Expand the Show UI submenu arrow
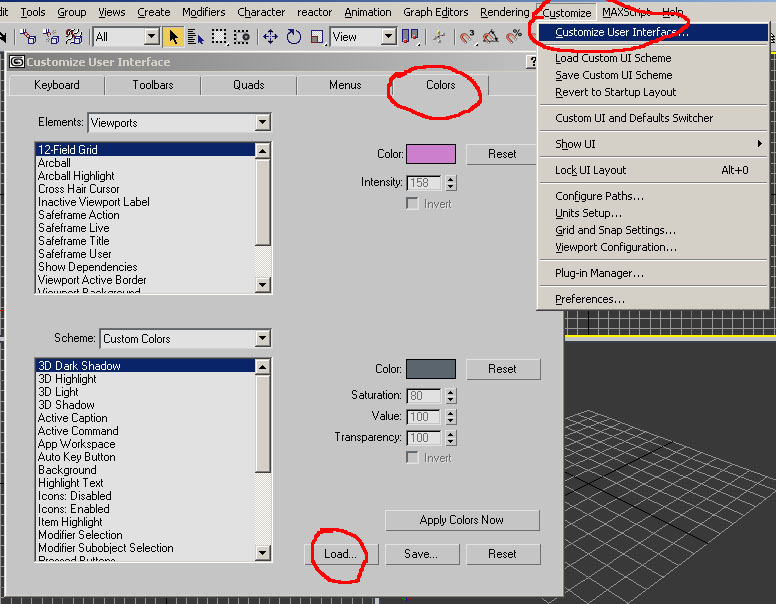776x604 pixels. [759, 144]
